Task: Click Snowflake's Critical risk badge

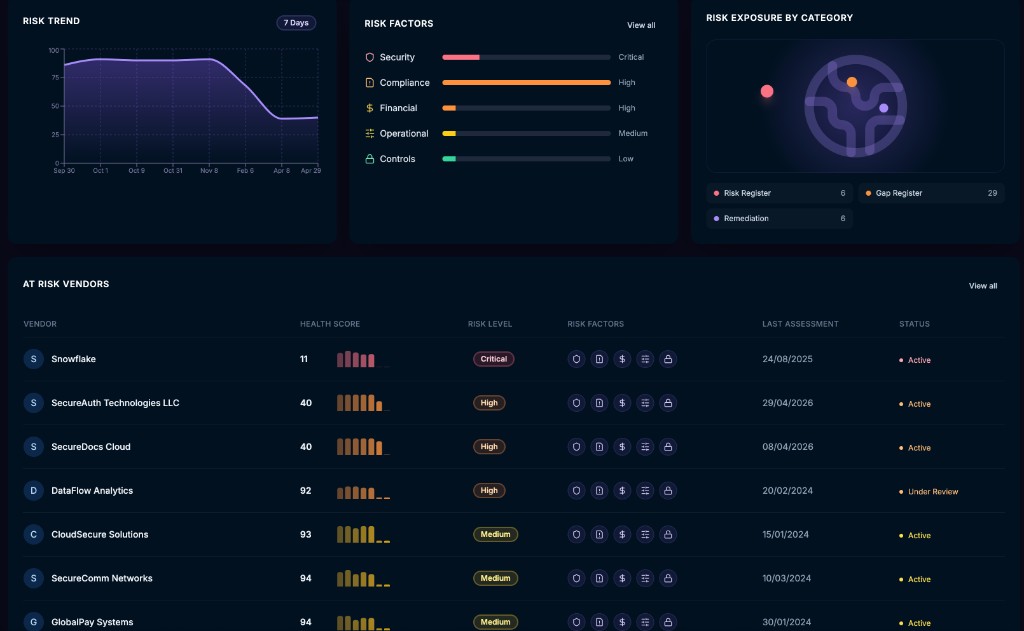Action: click(494, 359)
